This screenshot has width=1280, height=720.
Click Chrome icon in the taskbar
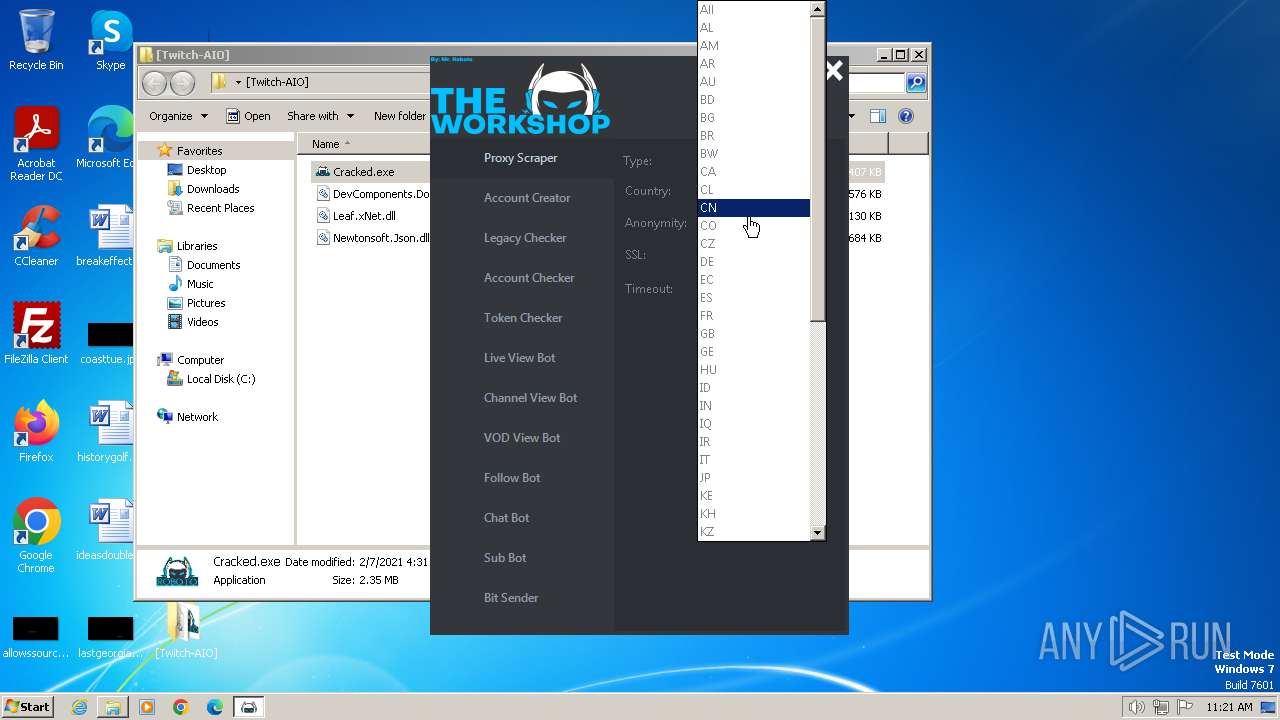tap(181, 707)
